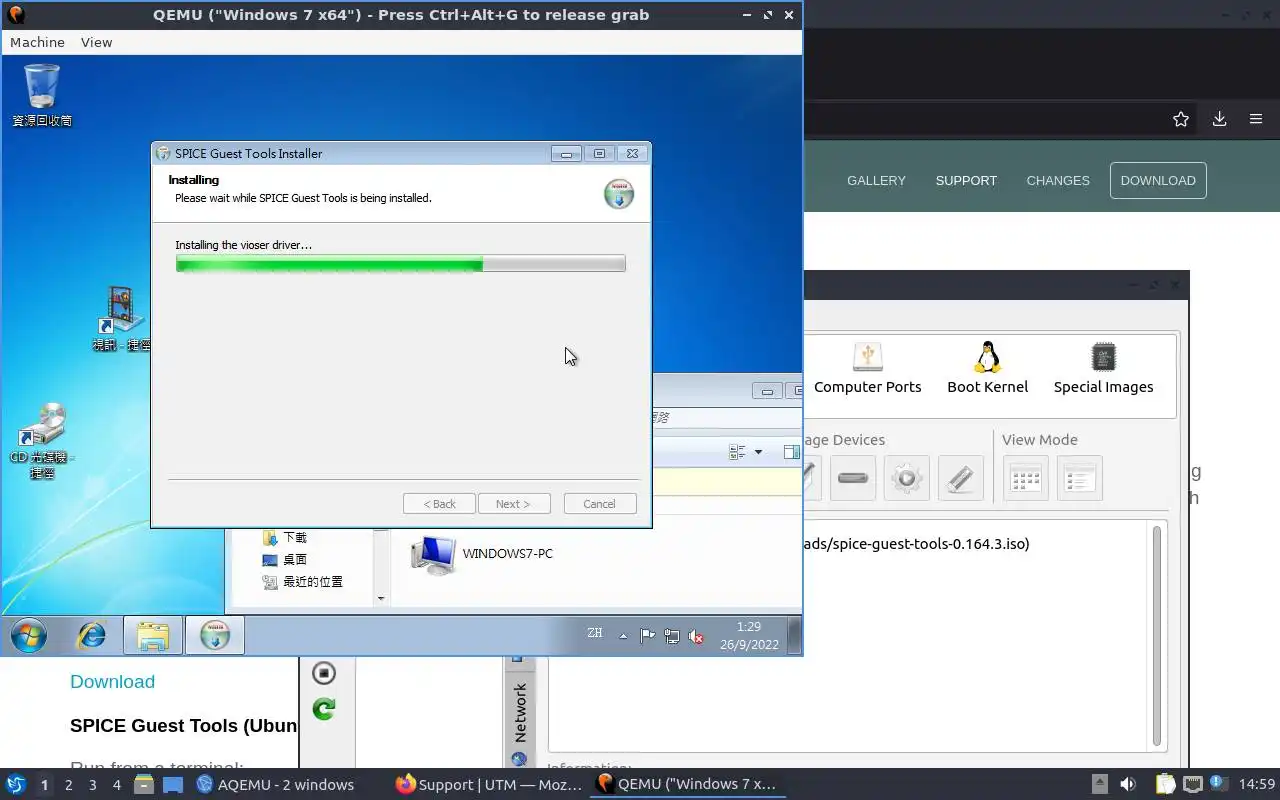Viewport: 1280px width, 800px height.
Task: Select SPICE installer taskbar button
Action: [215, 635]
